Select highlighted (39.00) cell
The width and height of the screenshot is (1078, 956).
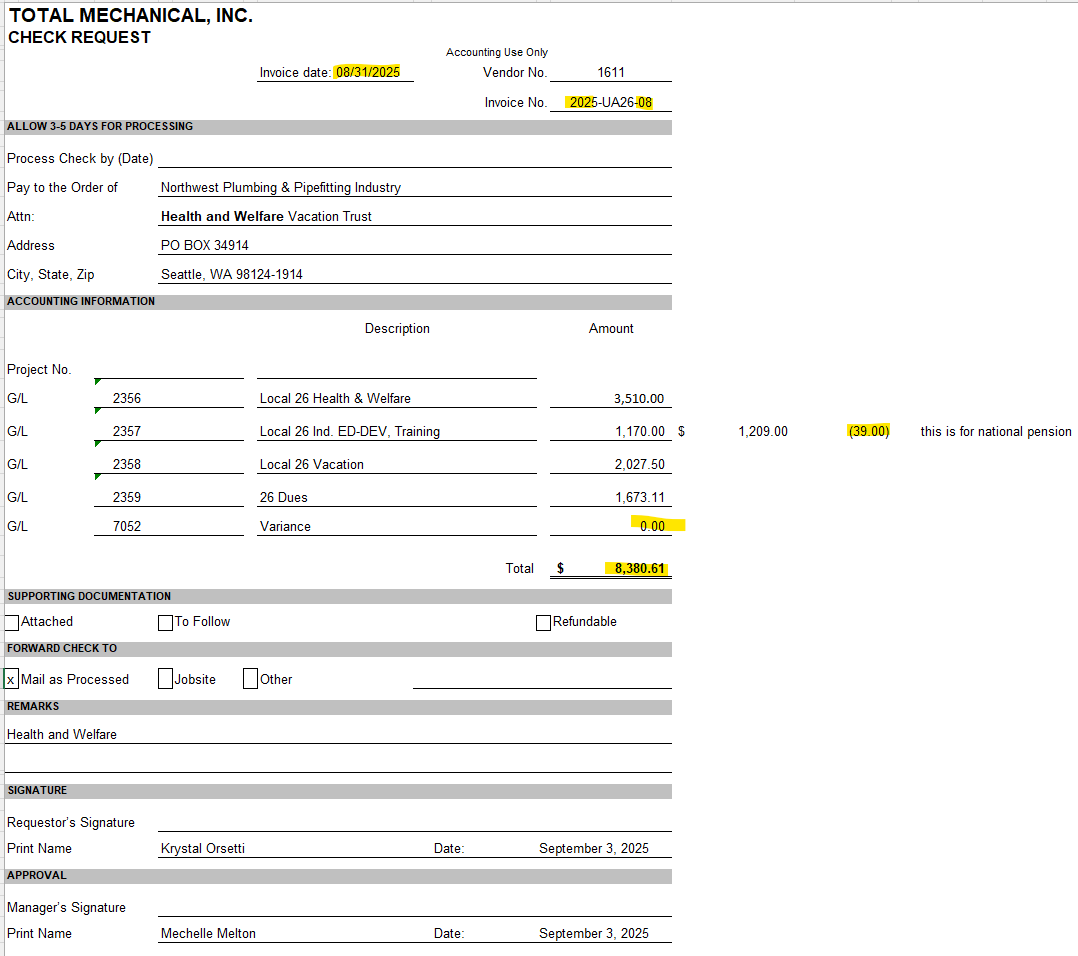coord(869,432)
